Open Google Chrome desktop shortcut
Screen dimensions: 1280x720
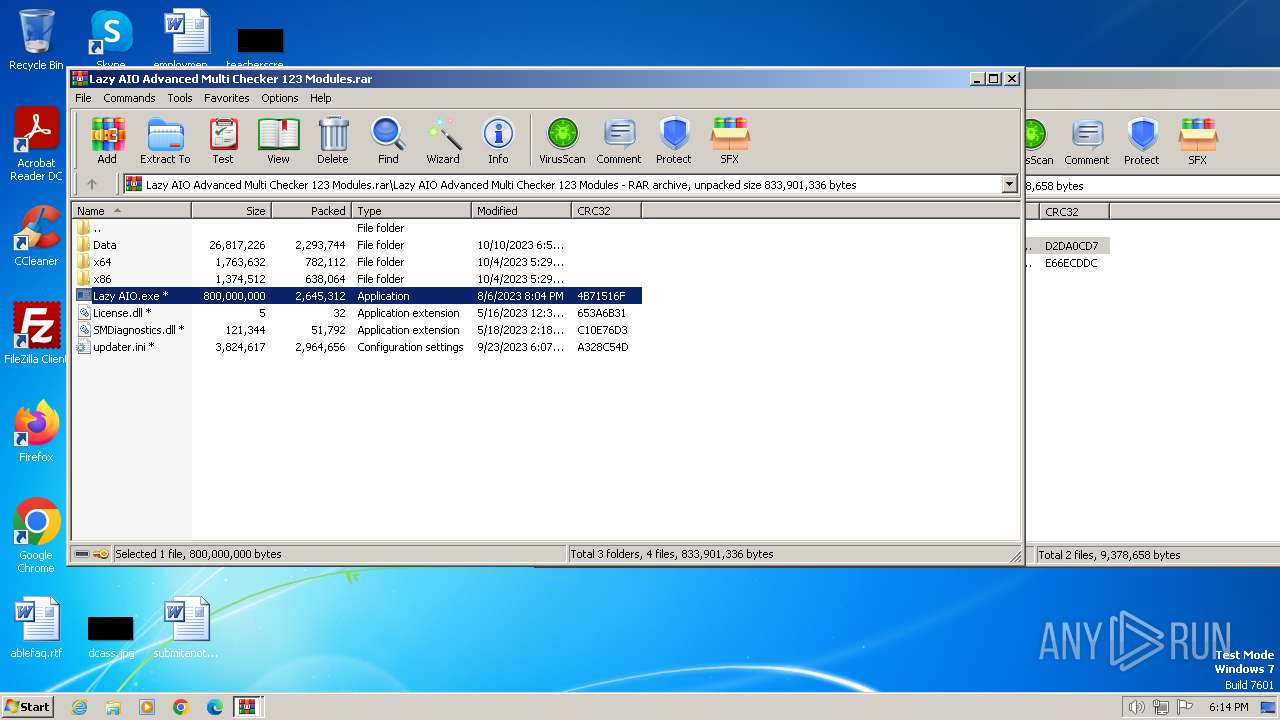[x=36, y=536]
